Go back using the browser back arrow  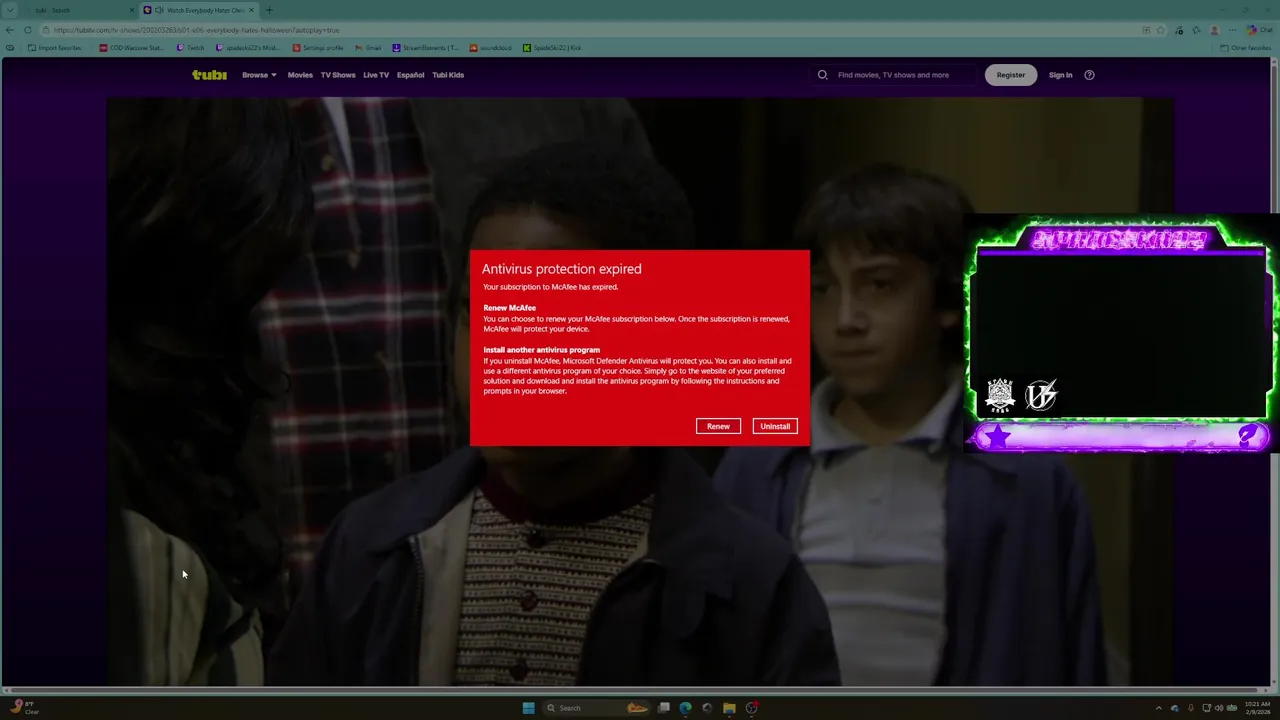10,30
